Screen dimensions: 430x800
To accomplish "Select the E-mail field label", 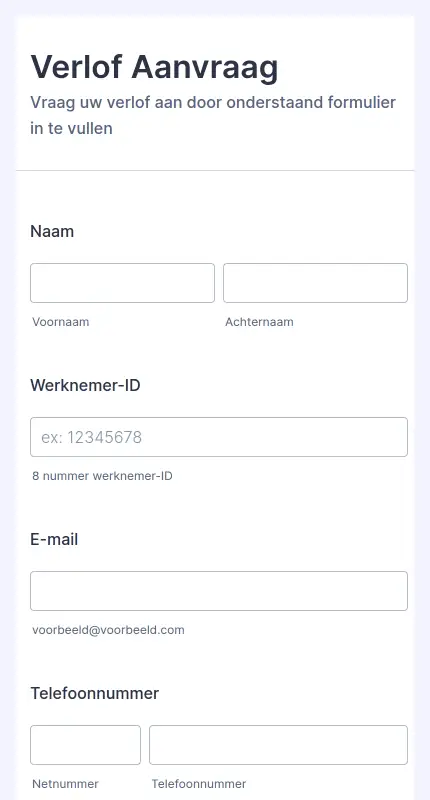I will 54,539.
